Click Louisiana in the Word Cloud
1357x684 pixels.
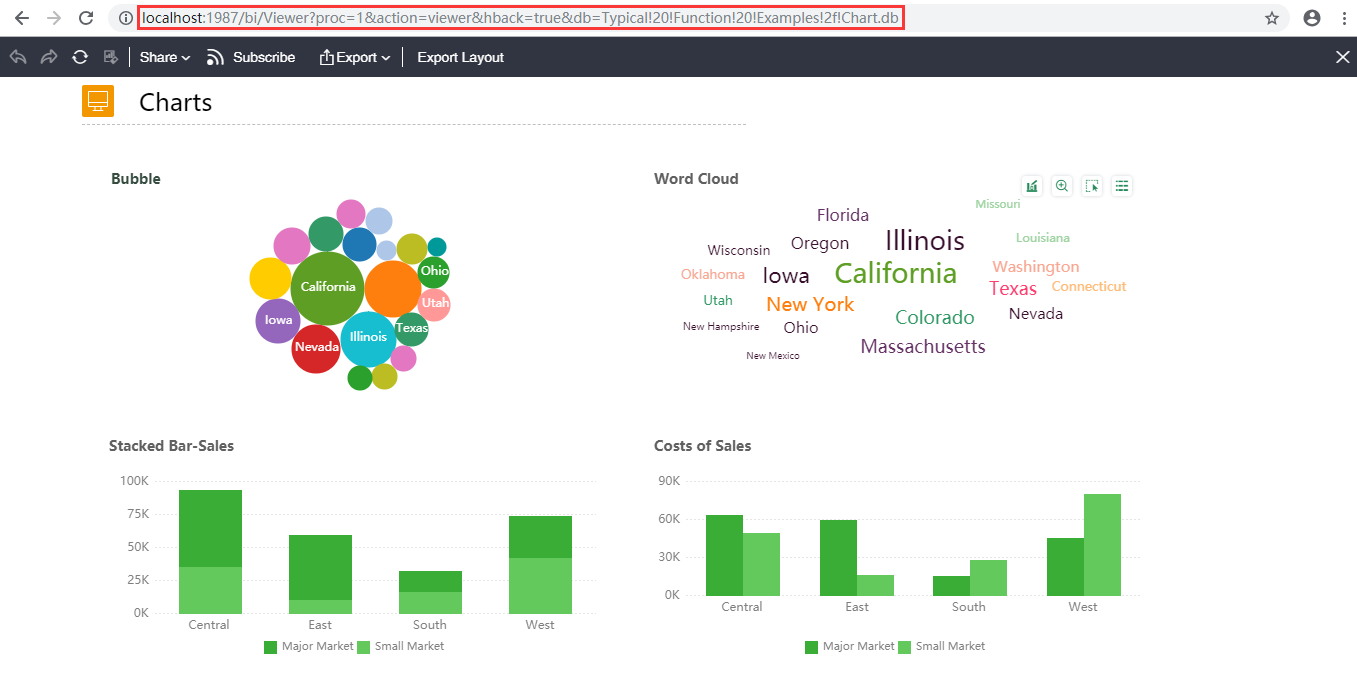point(1043,238)
